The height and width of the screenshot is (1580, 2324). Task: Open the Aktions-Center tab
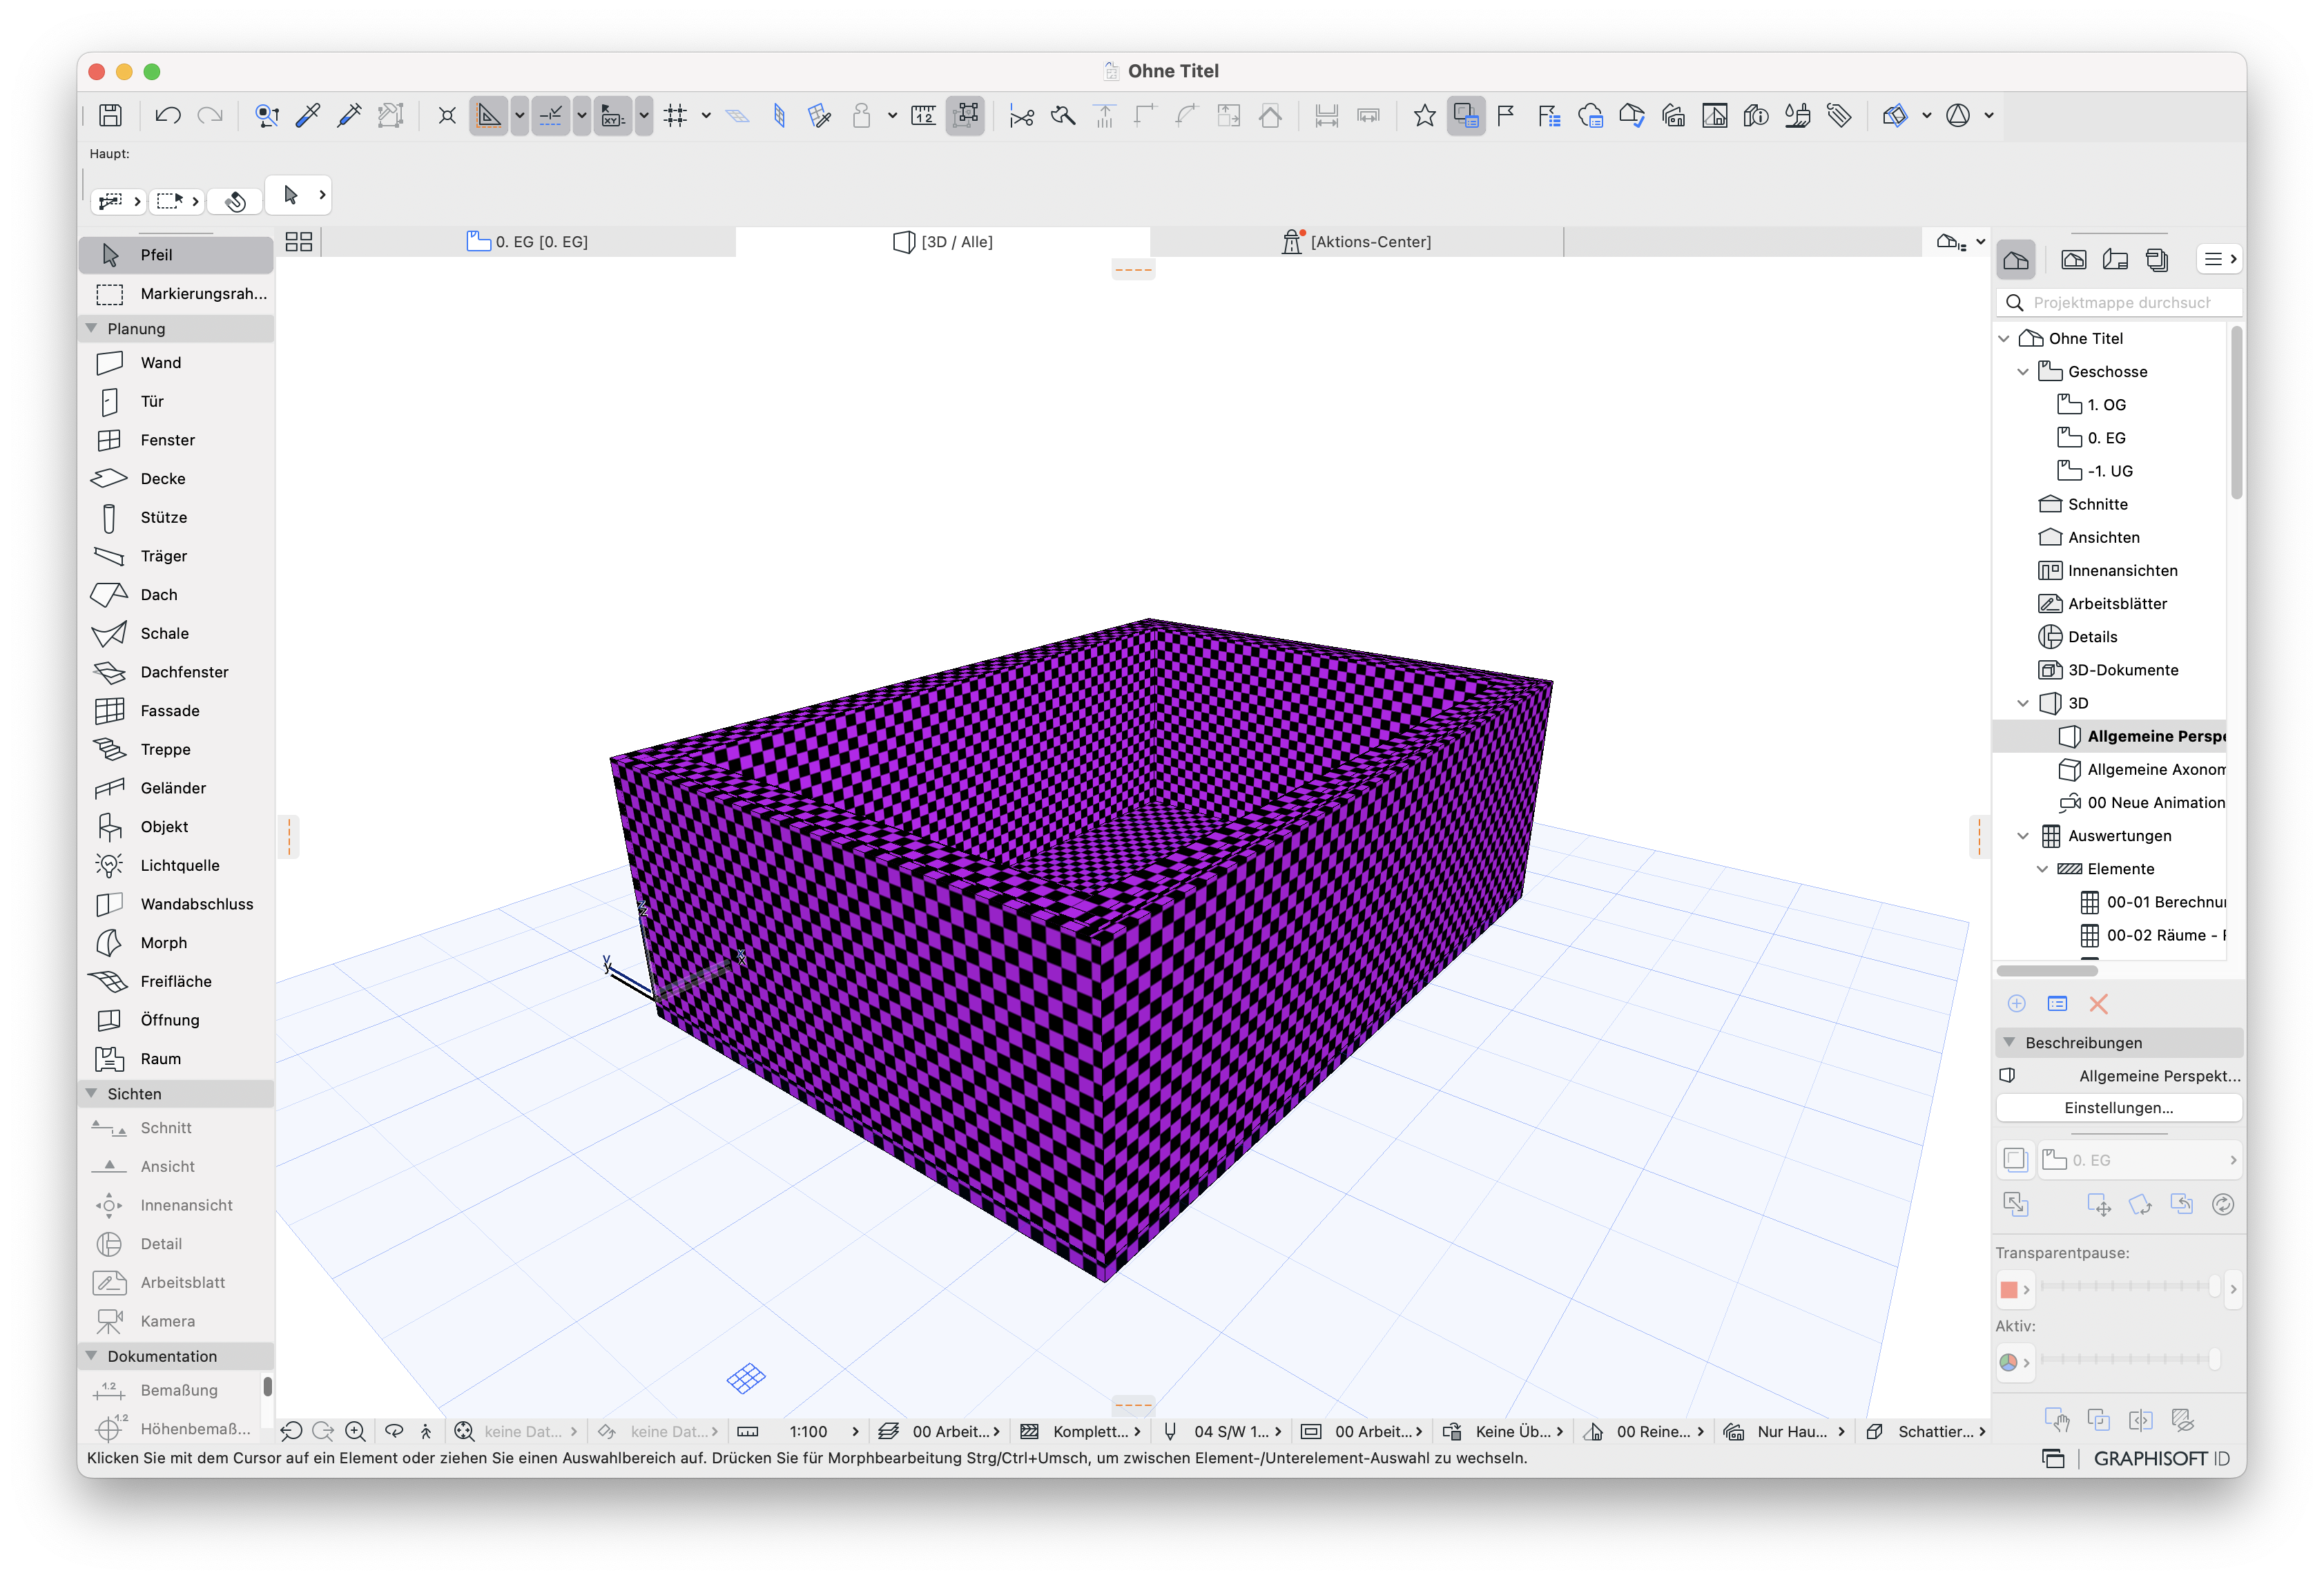coord(1357,242)
